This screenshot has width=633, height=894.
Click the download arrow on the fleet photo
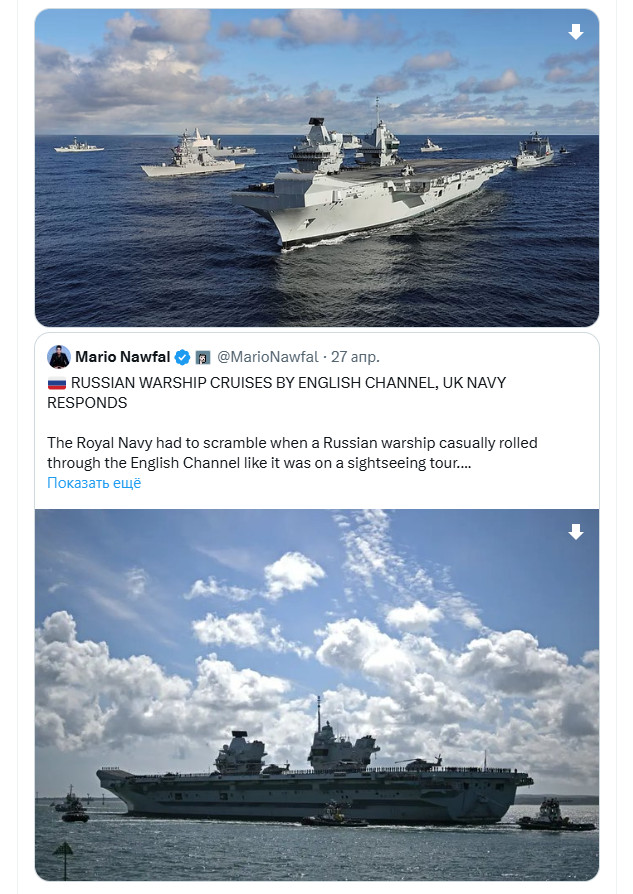coord(576,32)
